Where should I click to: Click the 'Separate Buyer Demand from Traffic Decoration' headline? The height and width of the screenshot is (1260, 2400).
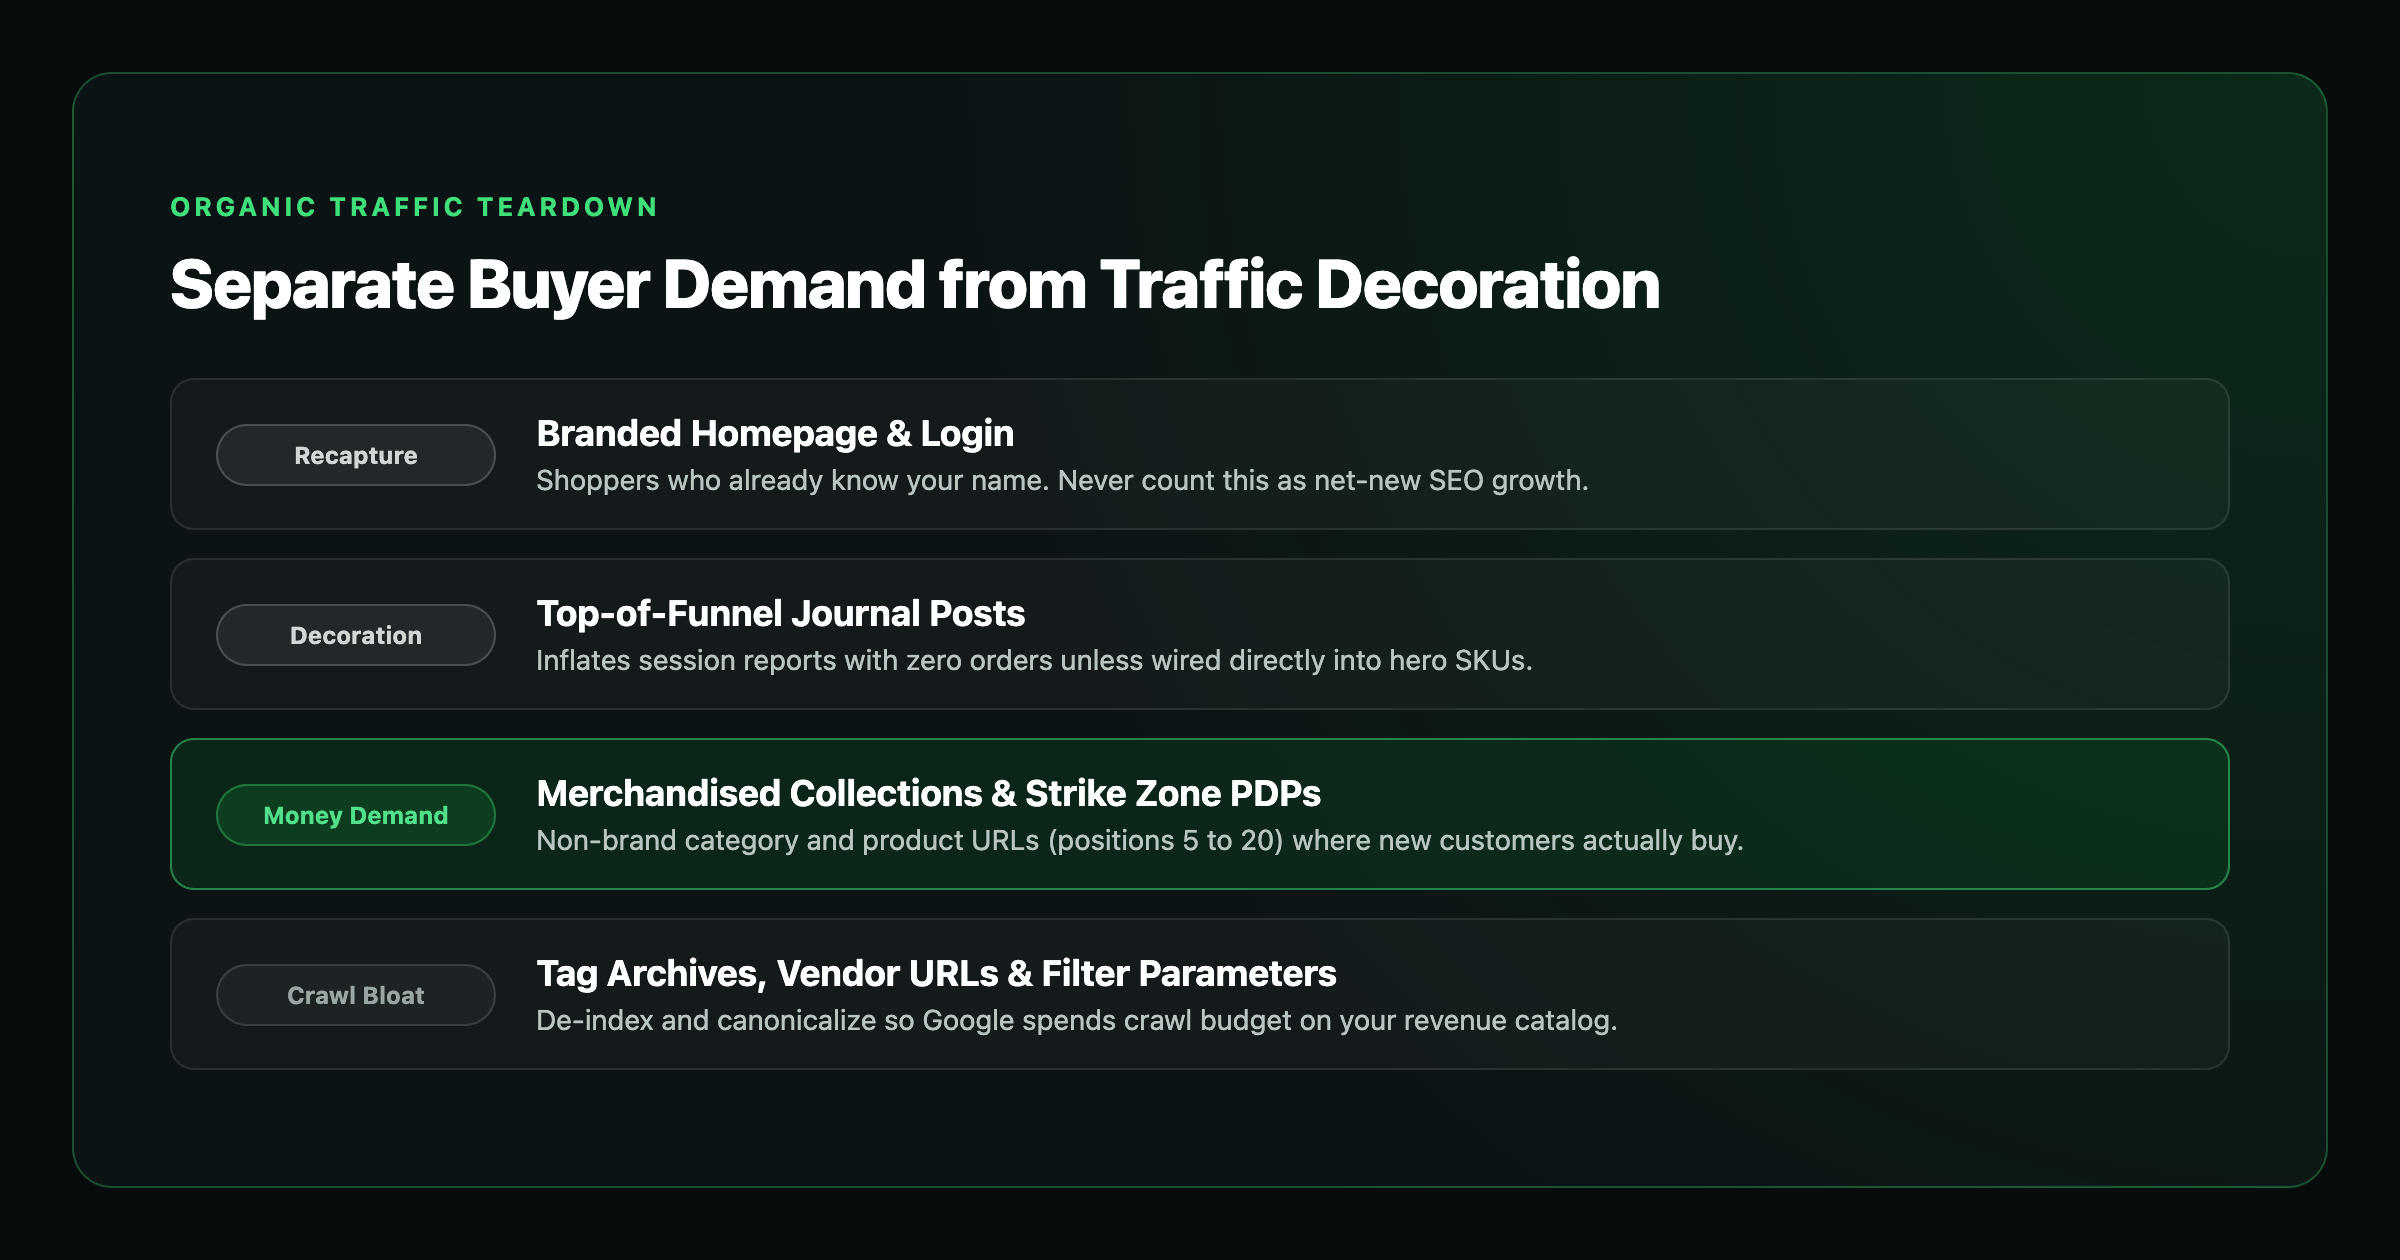click(x=915, y=285)
